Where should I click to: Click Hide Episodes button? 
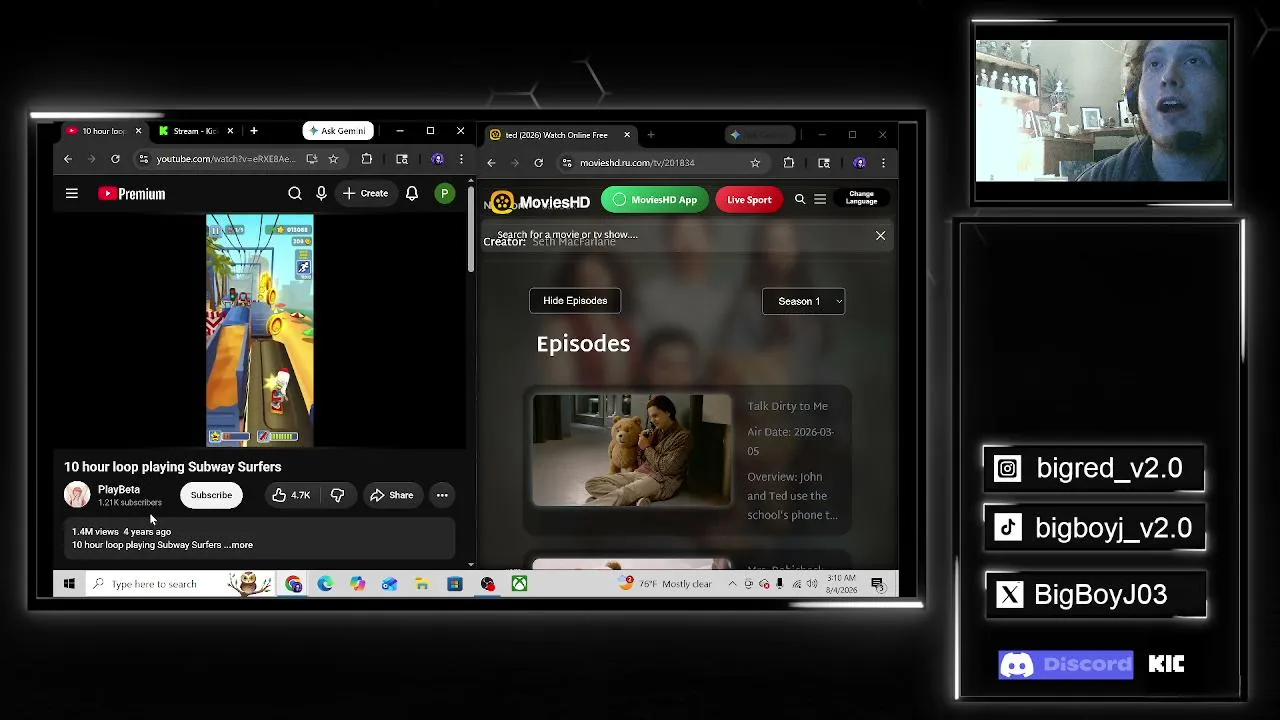click(x=575, y=301)
